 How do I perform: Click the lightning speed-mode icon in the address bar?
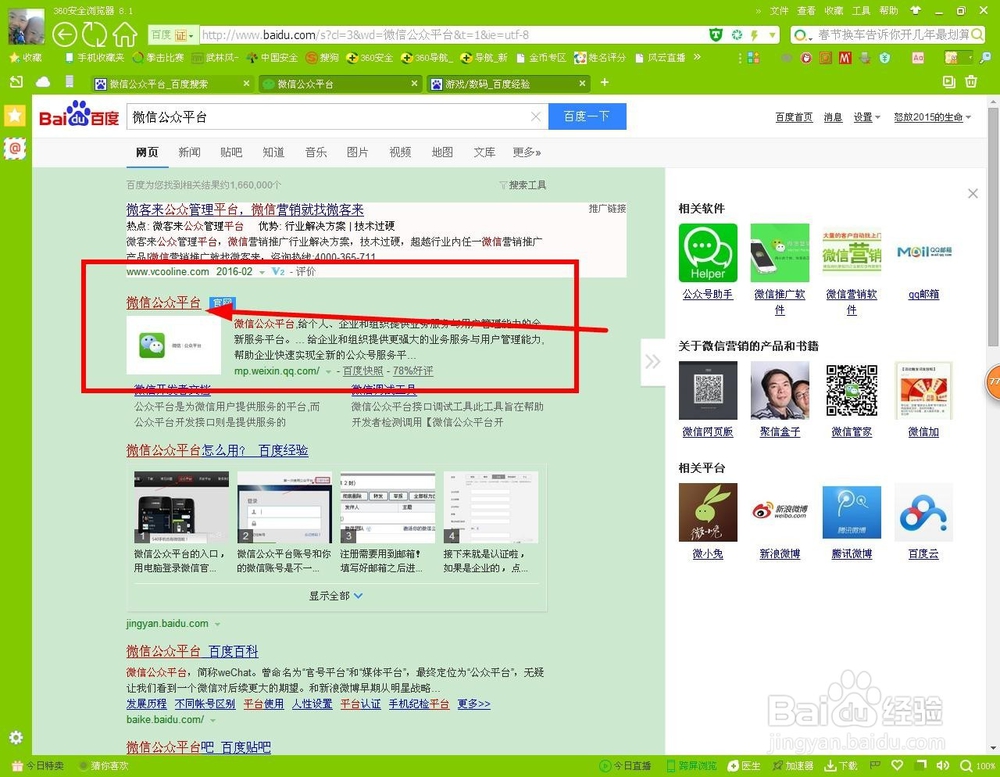[755, 35]
